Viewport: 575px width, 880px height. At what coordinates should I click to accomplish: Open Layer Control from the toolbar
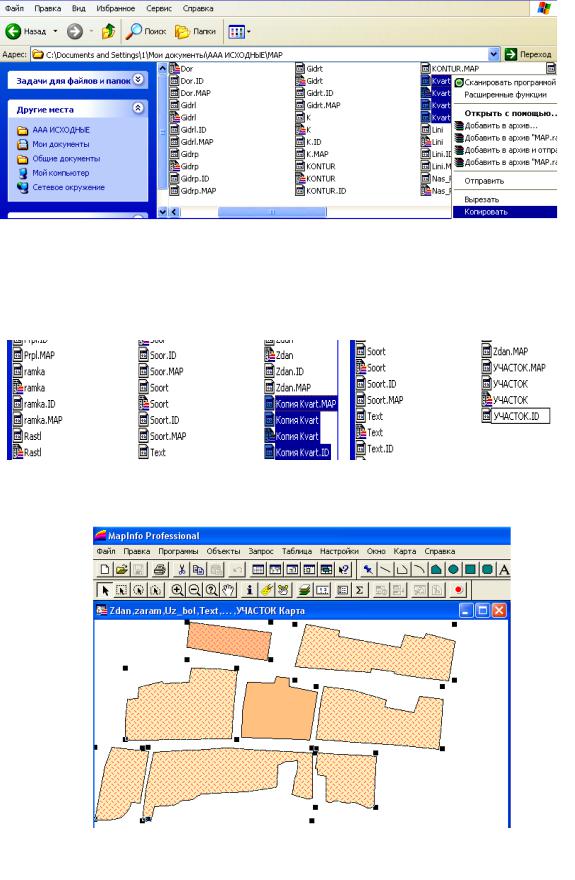[305, 590]
